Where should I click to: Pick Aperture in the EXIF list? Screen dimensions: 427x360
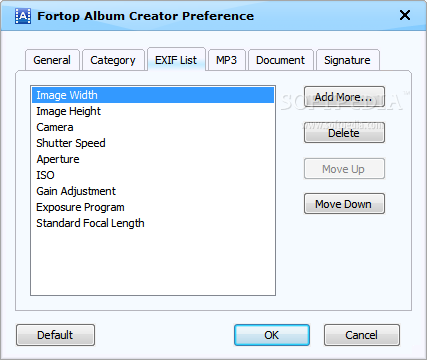point(153,159)
